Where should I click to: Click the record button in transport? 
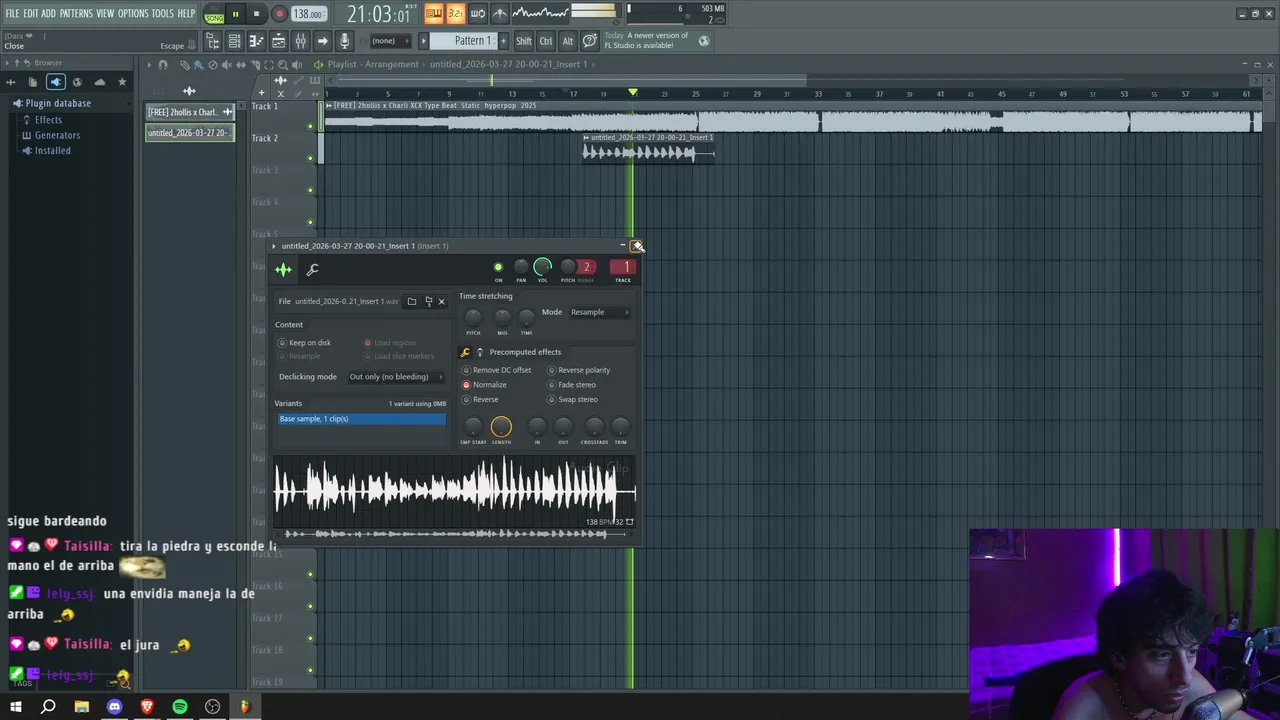[279, 14]
